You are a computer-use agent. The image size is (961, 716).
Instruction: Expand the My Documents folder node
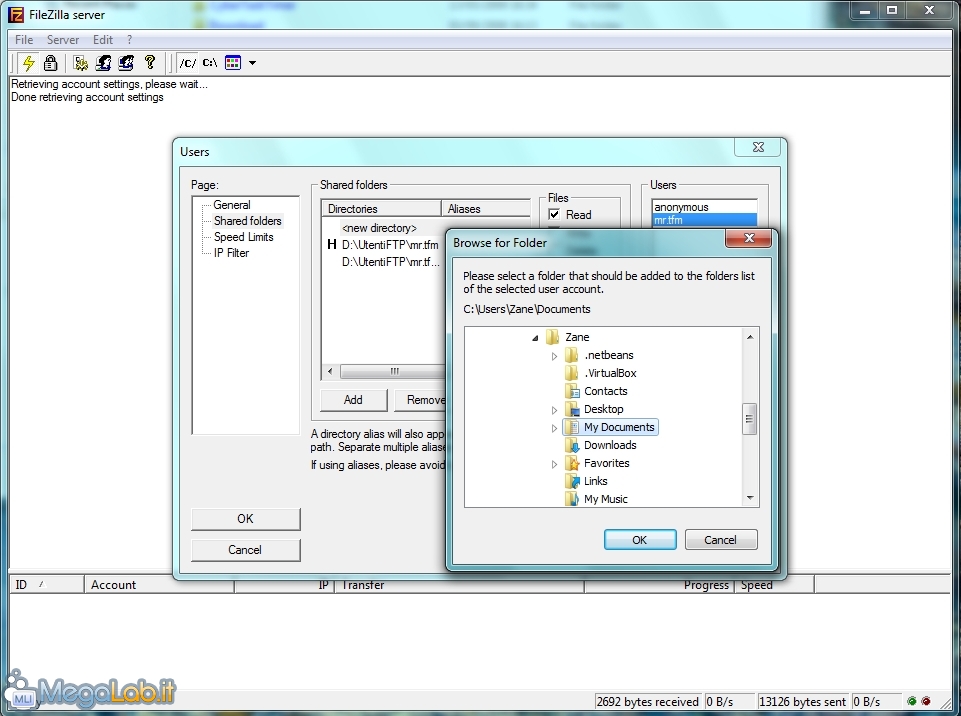[x=554, y=428]
